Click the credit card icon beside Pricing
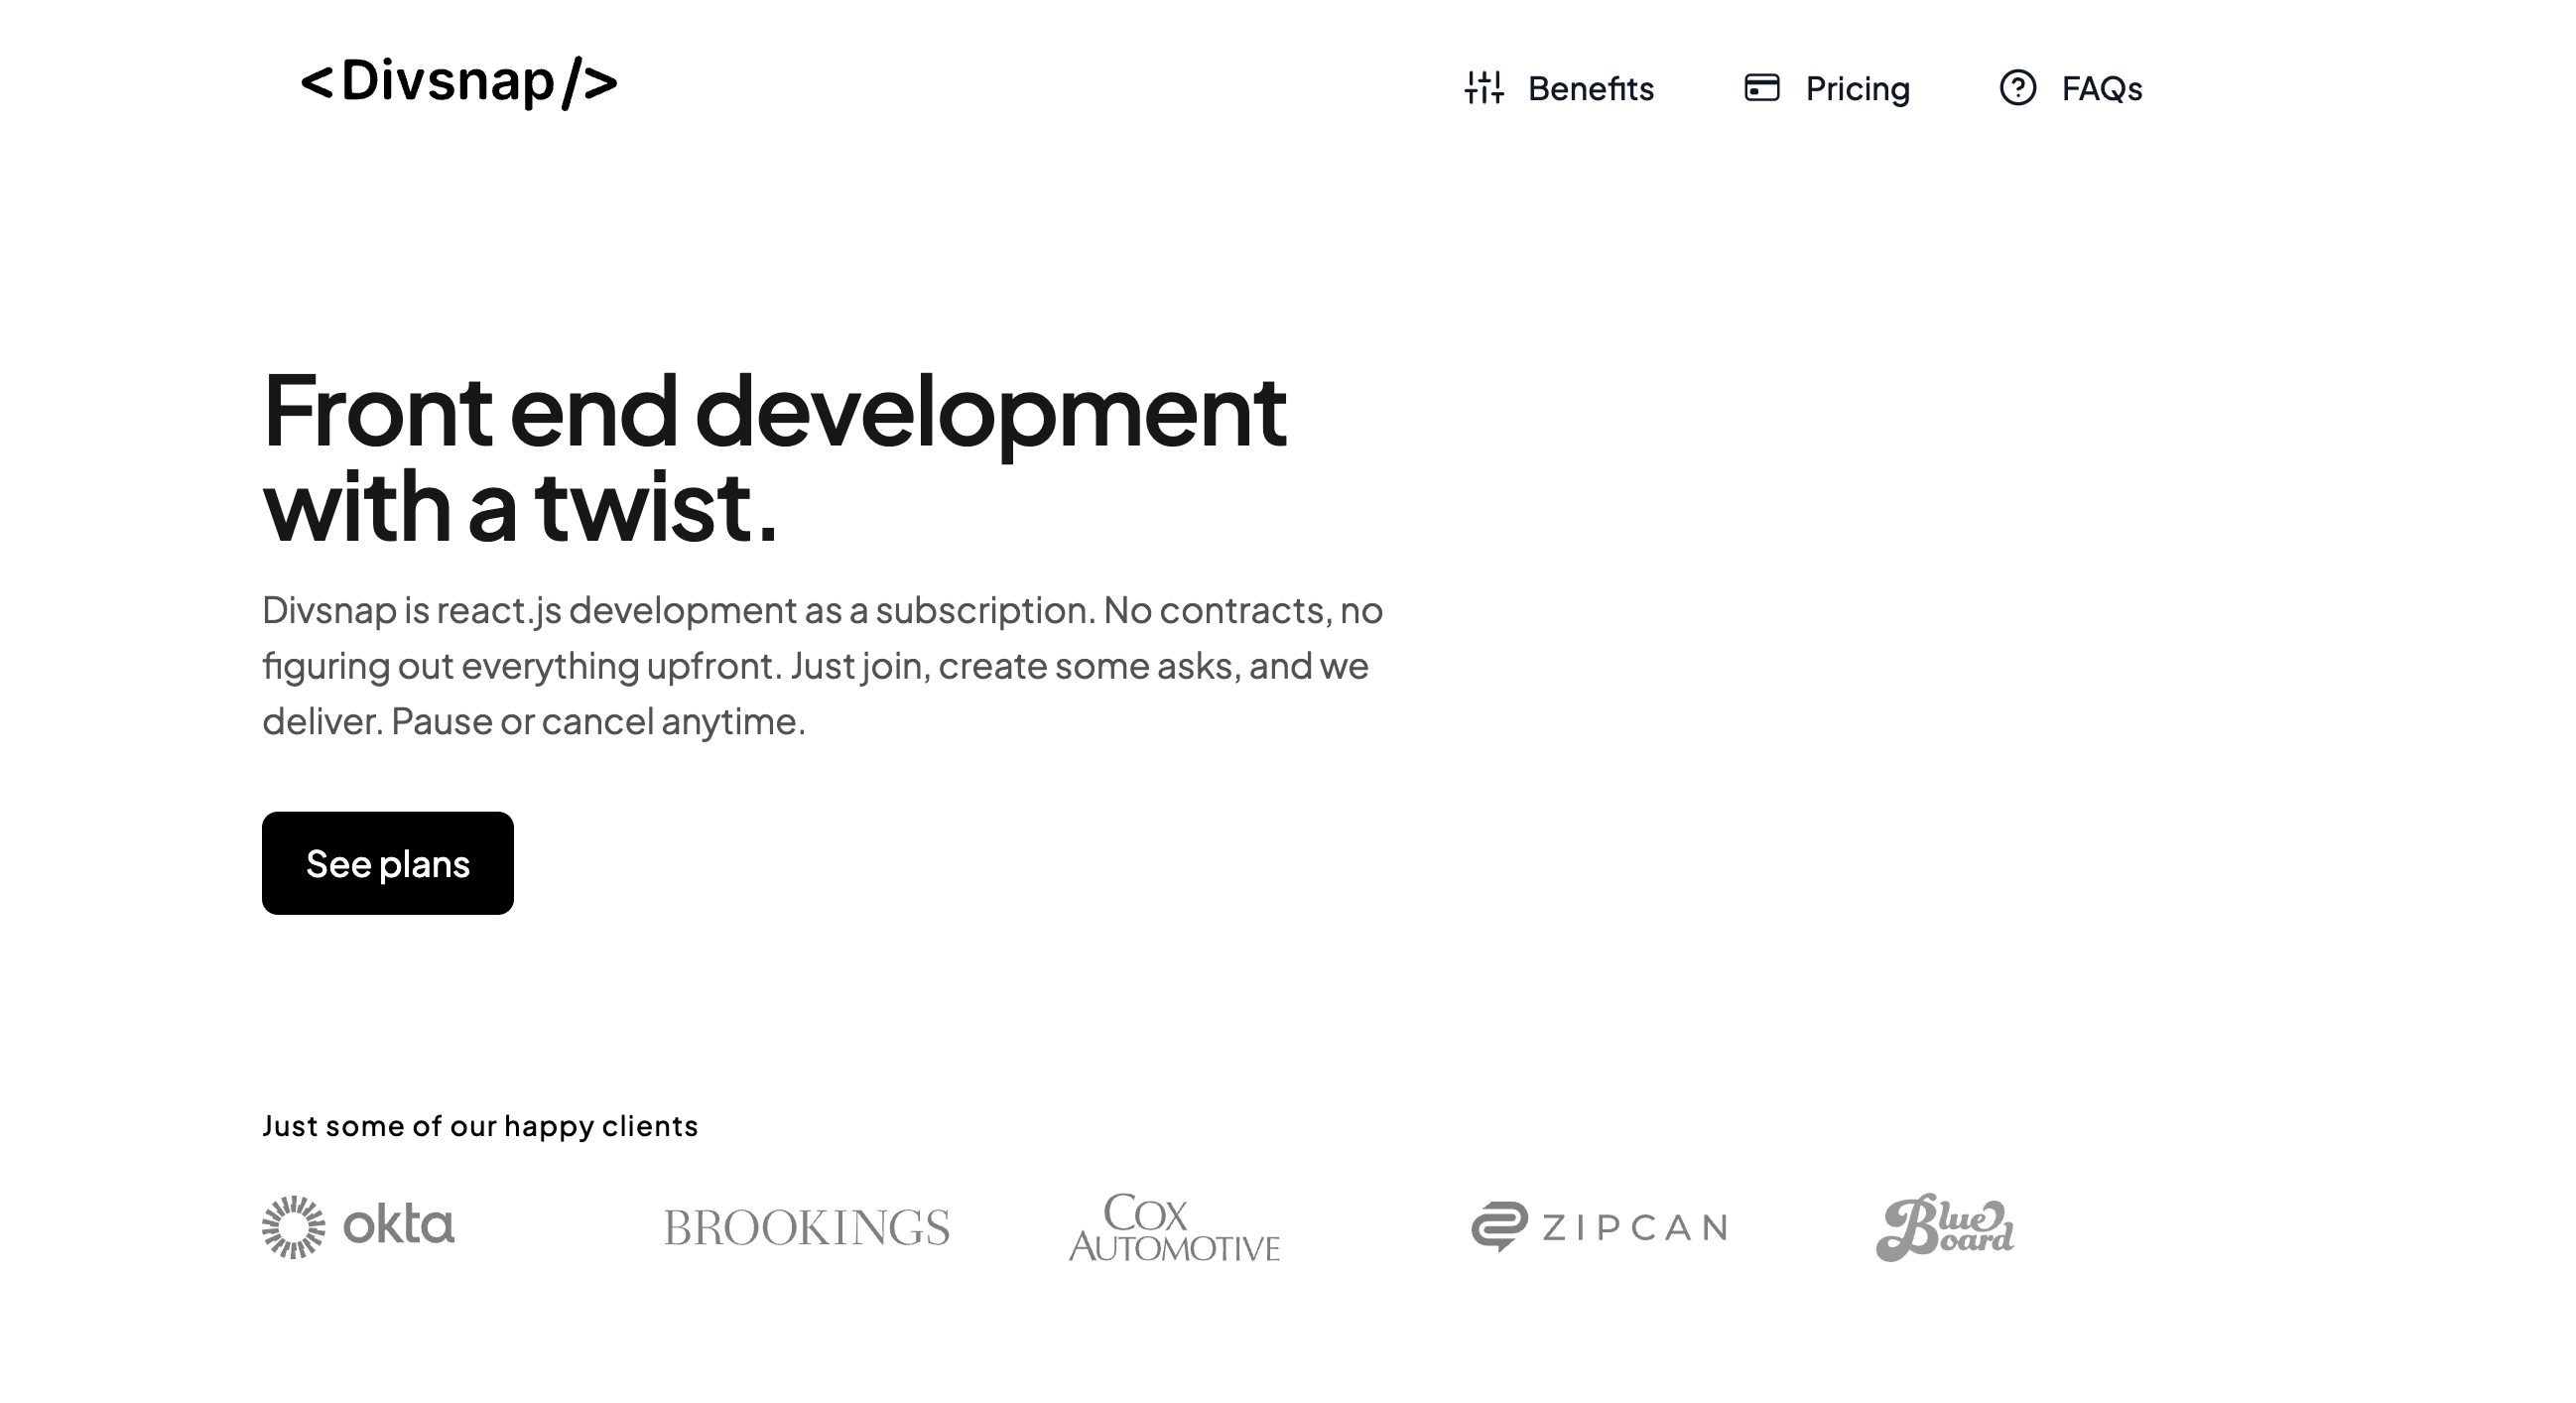This screenshot has height=1403, width=2576. [1761, 88]
